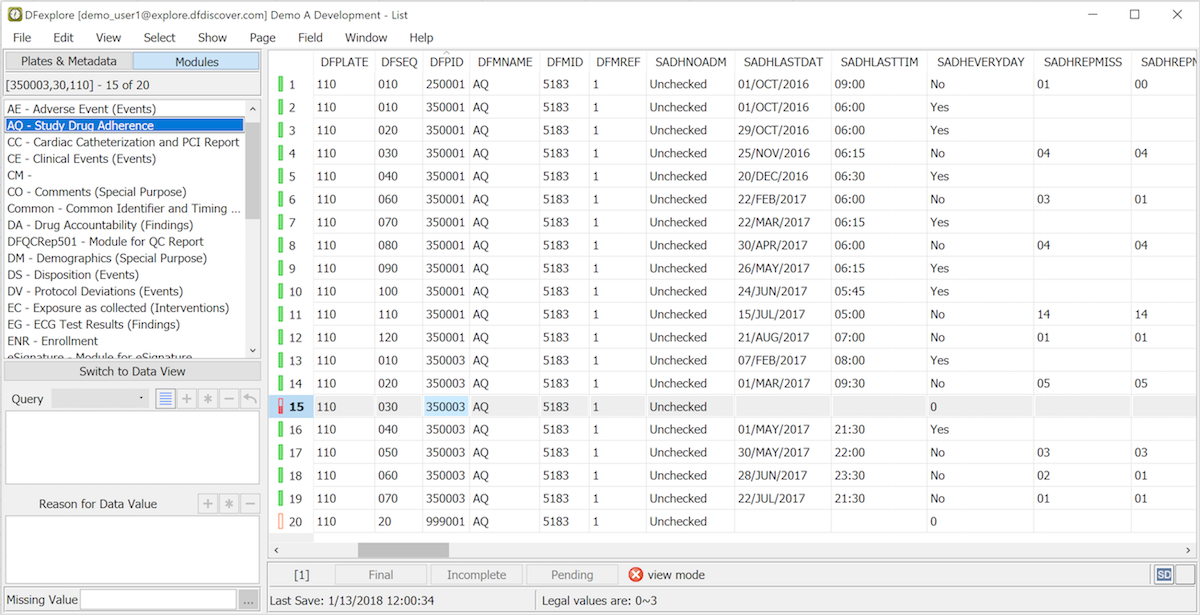Set record status to Incomplete
Screen dimensions: 1200x615
coord(477,575)
